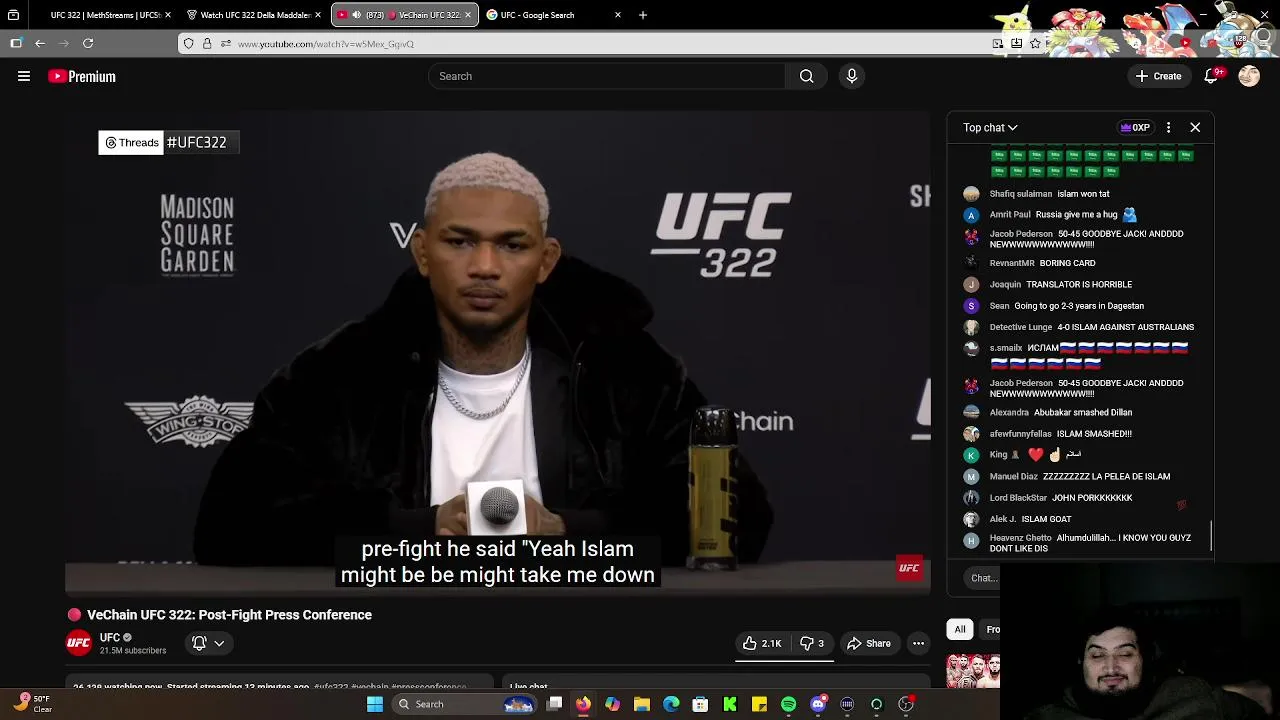Click the Create button
The image size is (1280, 720).
pyautogui.click(x=1159, y=76)
